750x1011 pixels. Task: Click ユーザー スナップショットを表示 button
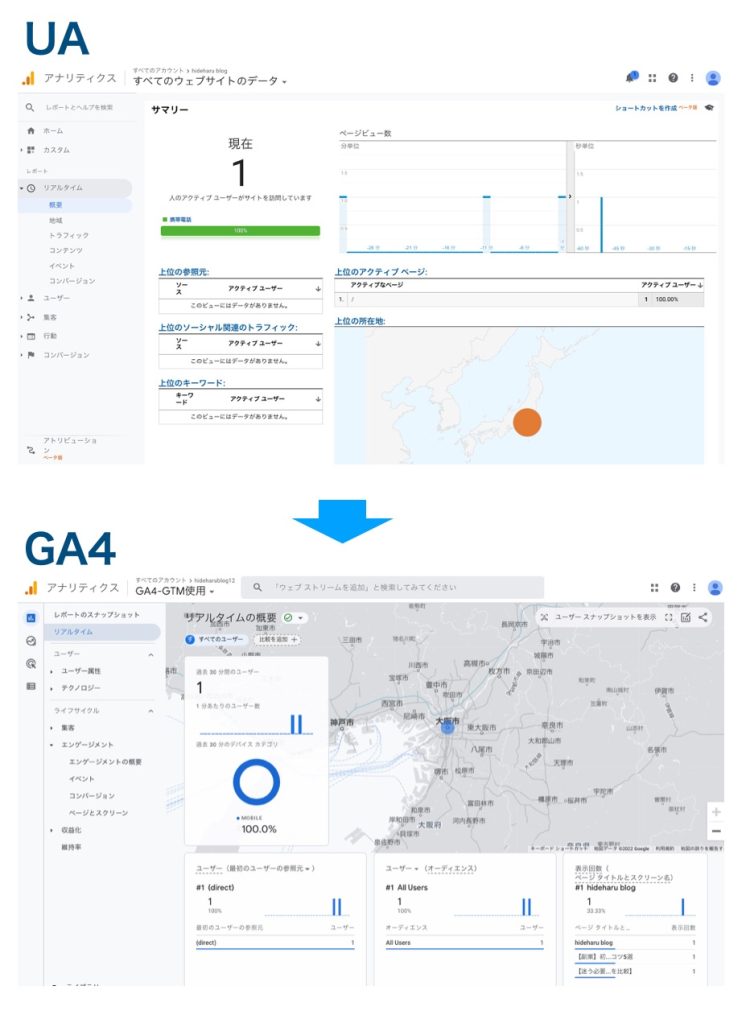(x=605, y=617)
